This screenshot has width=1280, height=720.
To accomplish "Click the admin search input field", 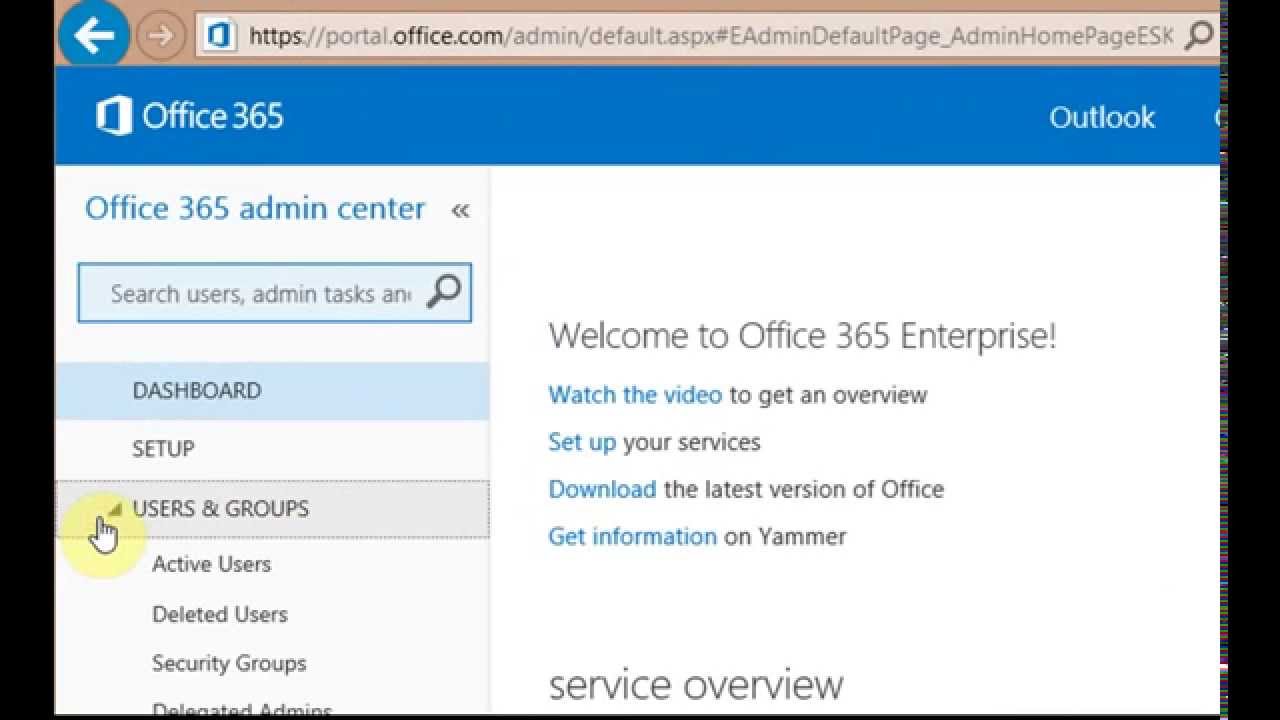I will 258,293.
